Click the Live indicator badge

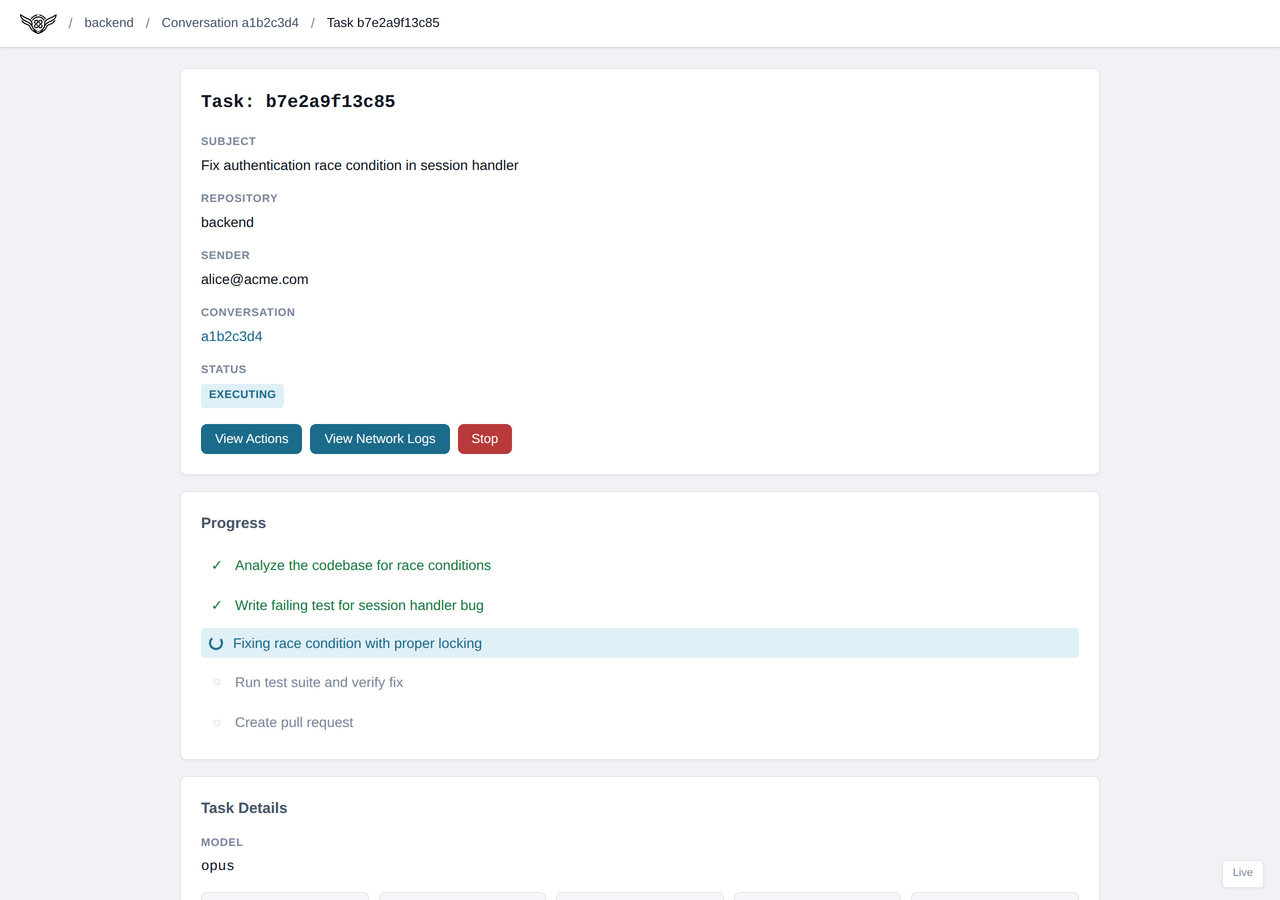[x=1242, y=873]
